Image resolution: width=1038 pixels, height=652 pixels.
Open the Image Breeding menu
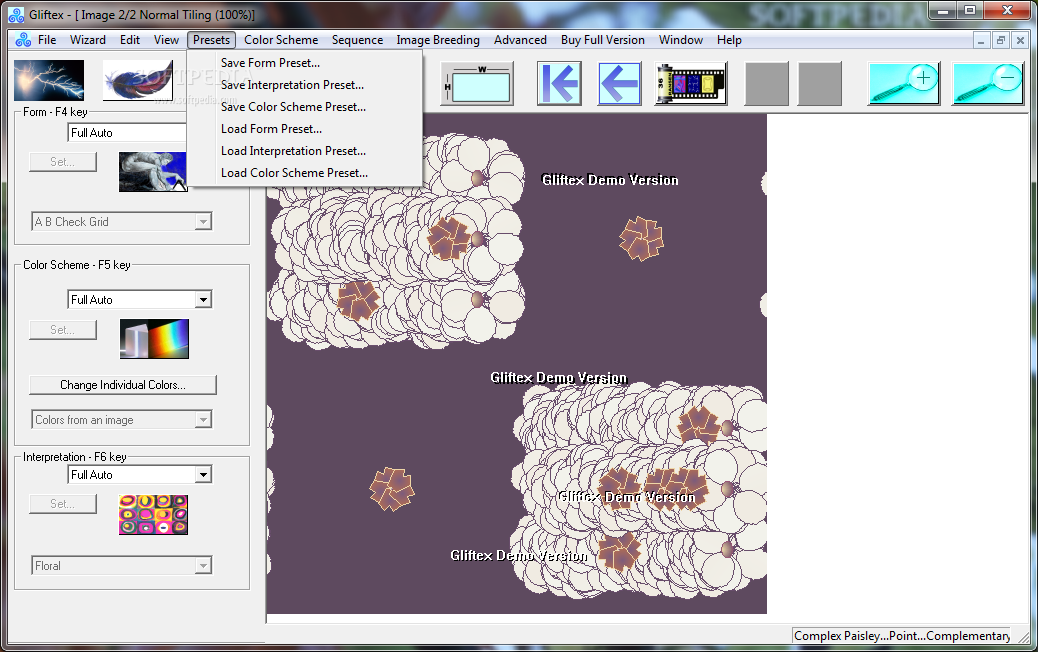point(438,40)
